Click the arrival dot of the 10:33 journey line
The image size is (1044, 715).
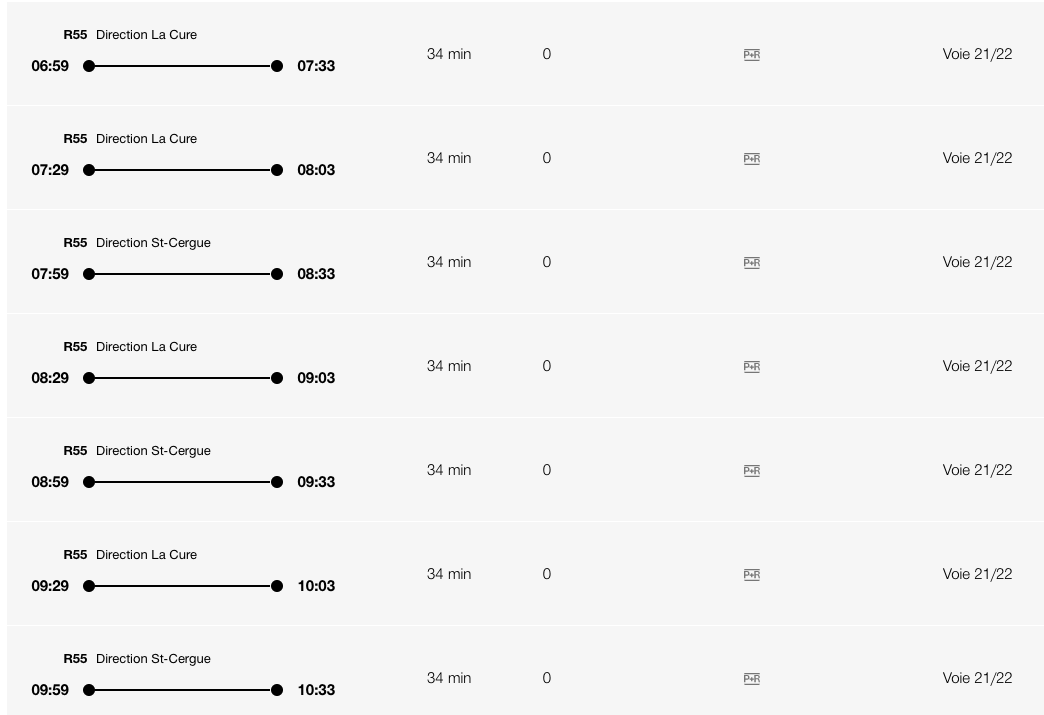coord(277,690)
